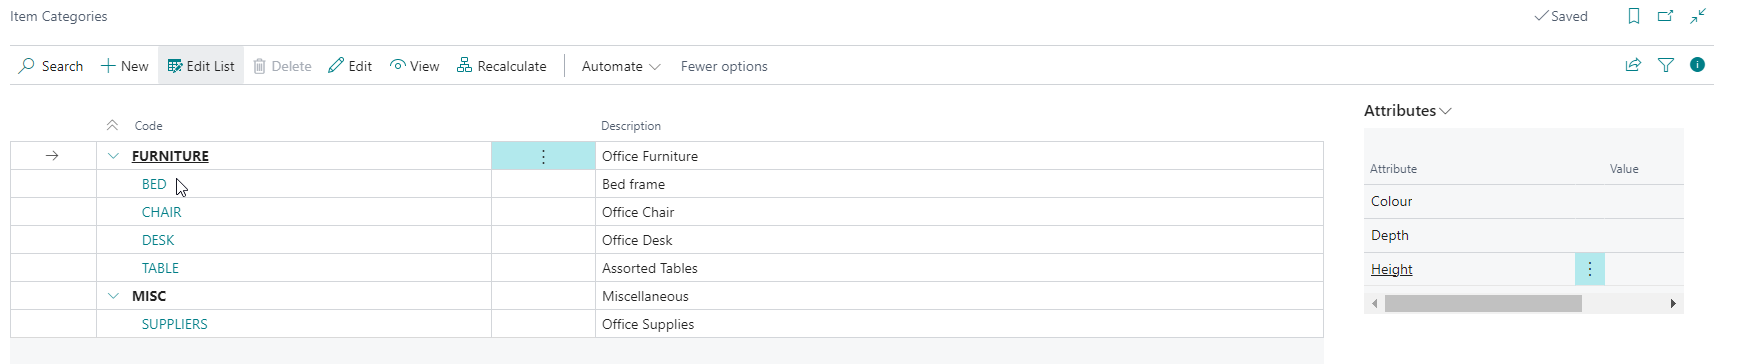This screenshot has height=364, width=1746.
Task: Toggle the FactBox information icon
Action: coord(1697,65)
